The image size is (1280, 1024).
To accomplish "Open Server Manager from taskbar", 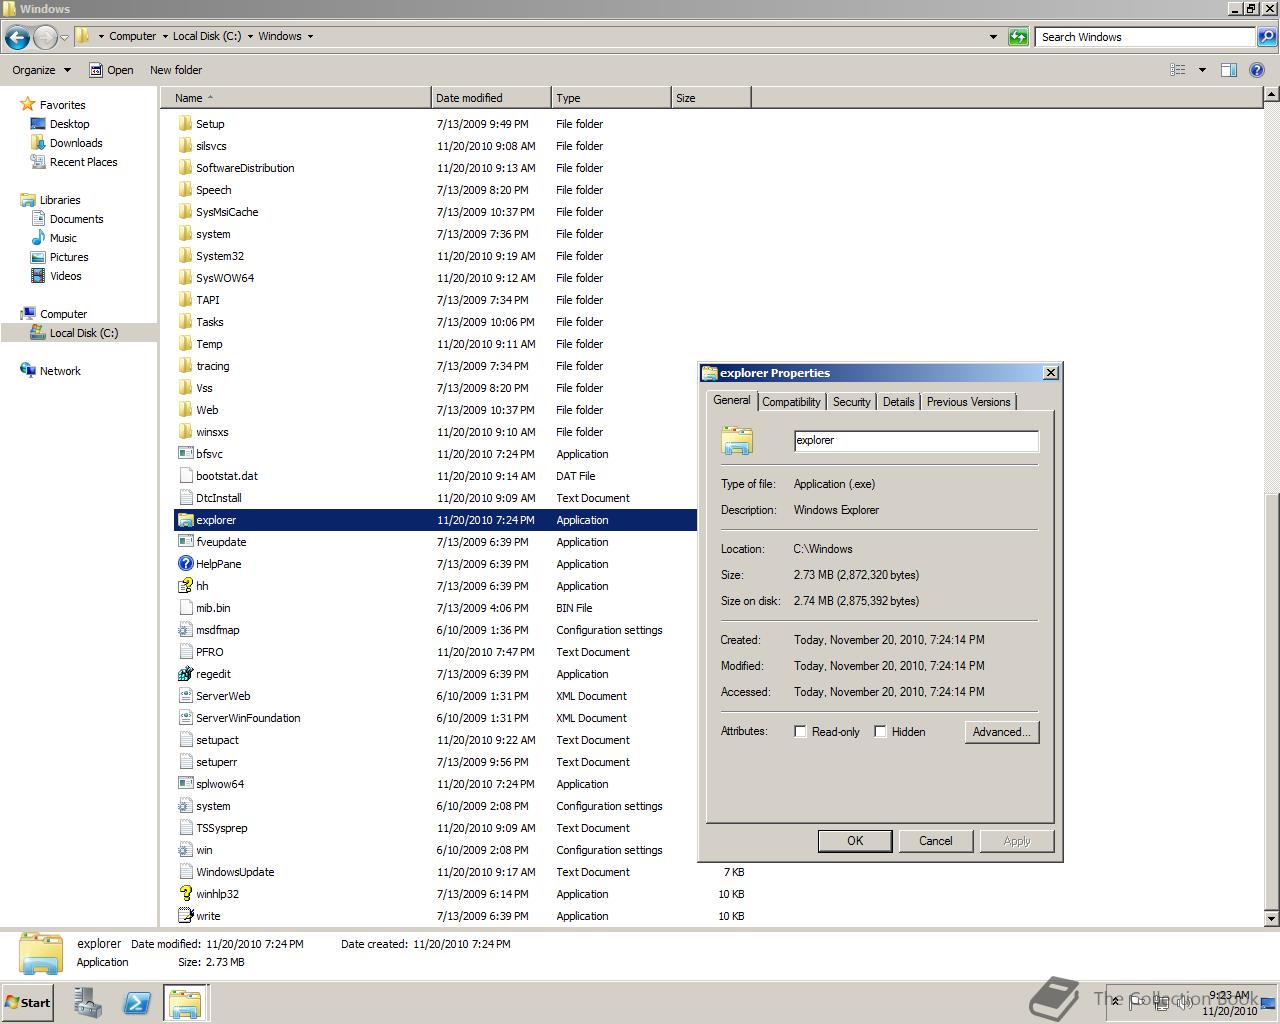I will [x=88, y=1003].
